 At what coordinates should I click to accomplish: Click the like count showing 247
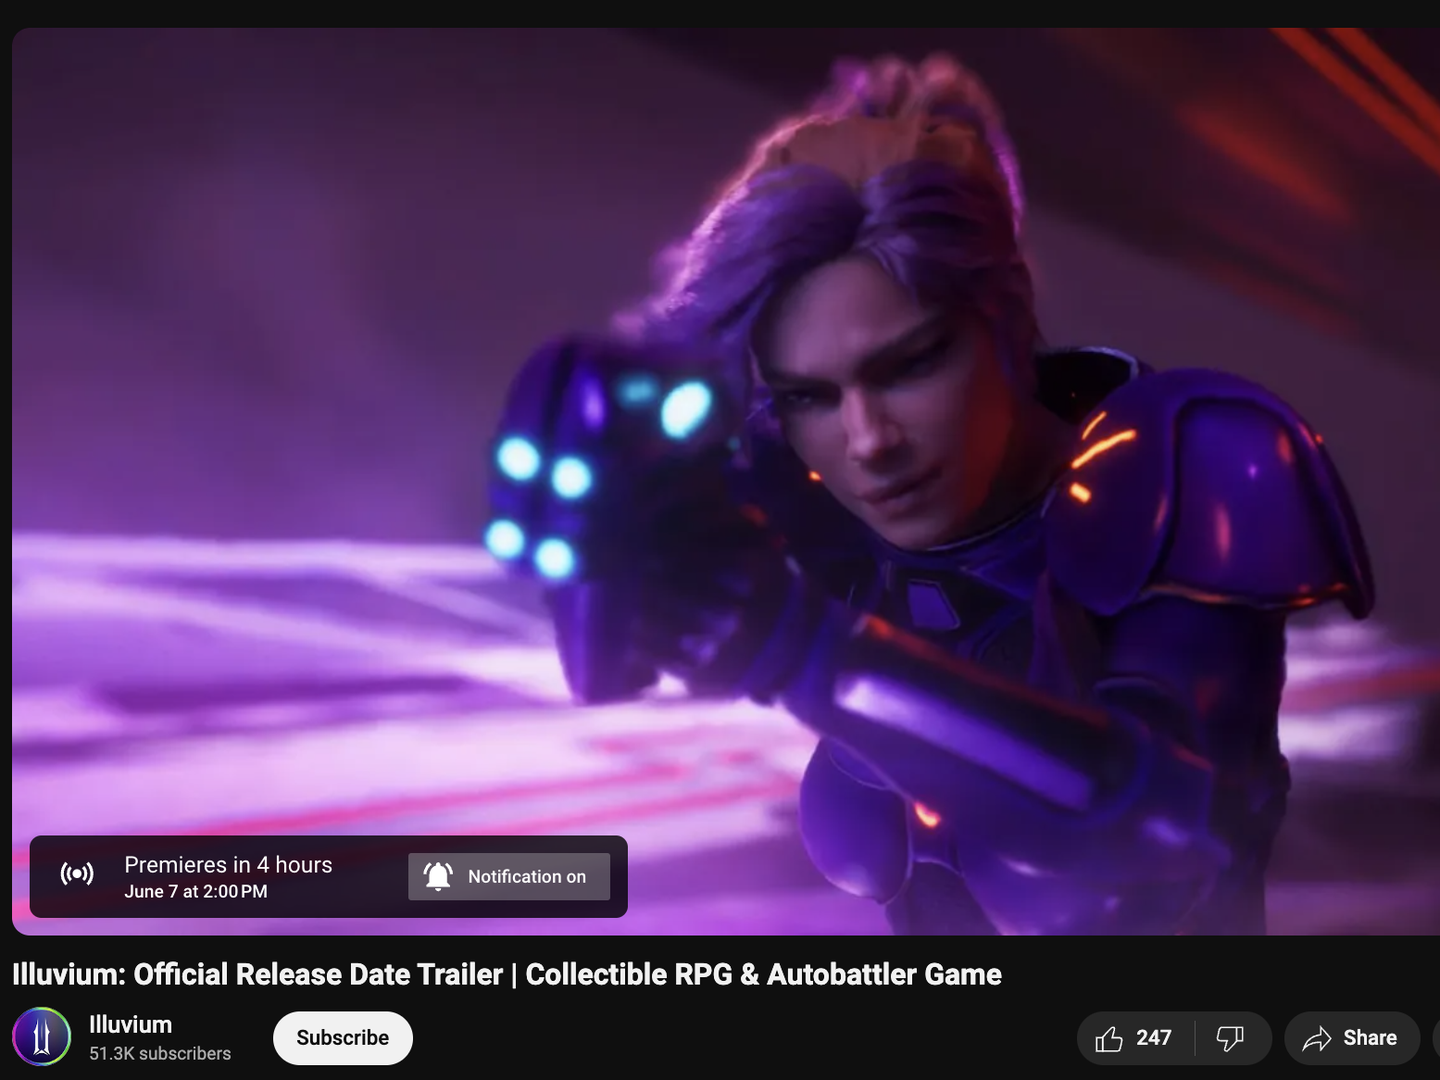(x=1152, y=1038)
